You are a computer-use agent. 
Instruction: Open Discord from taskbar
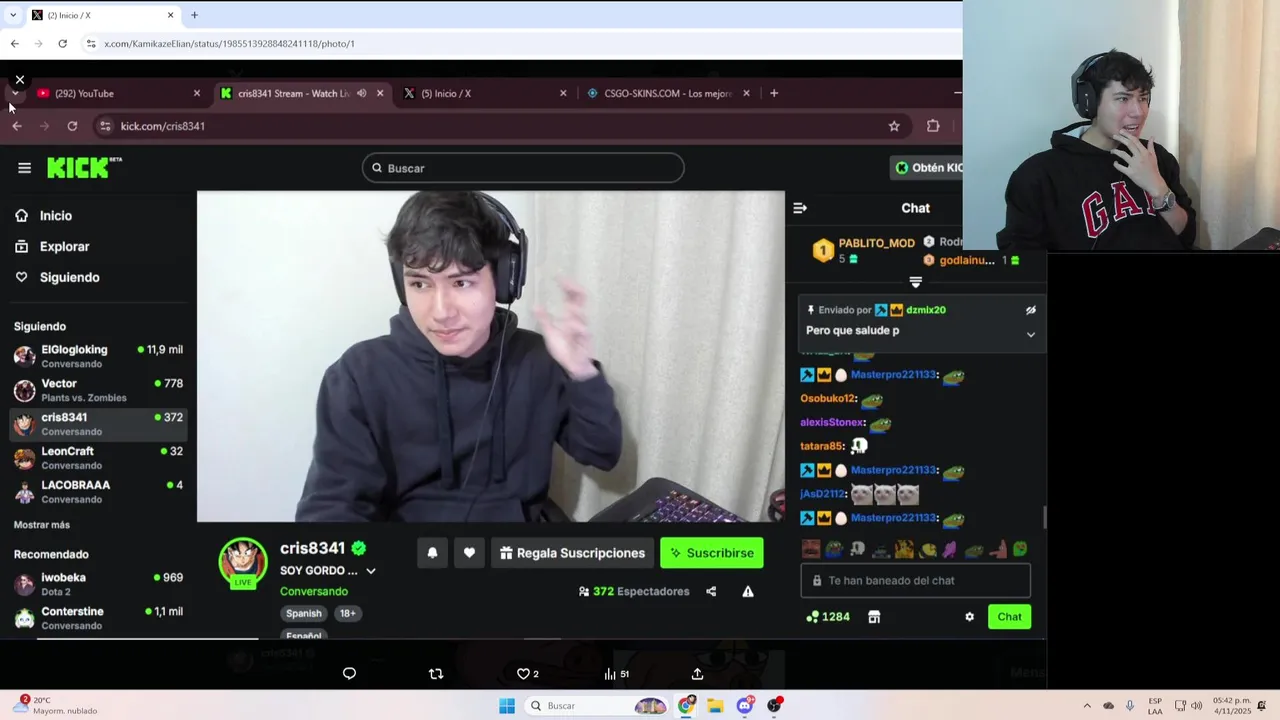[x=745, y=706]
